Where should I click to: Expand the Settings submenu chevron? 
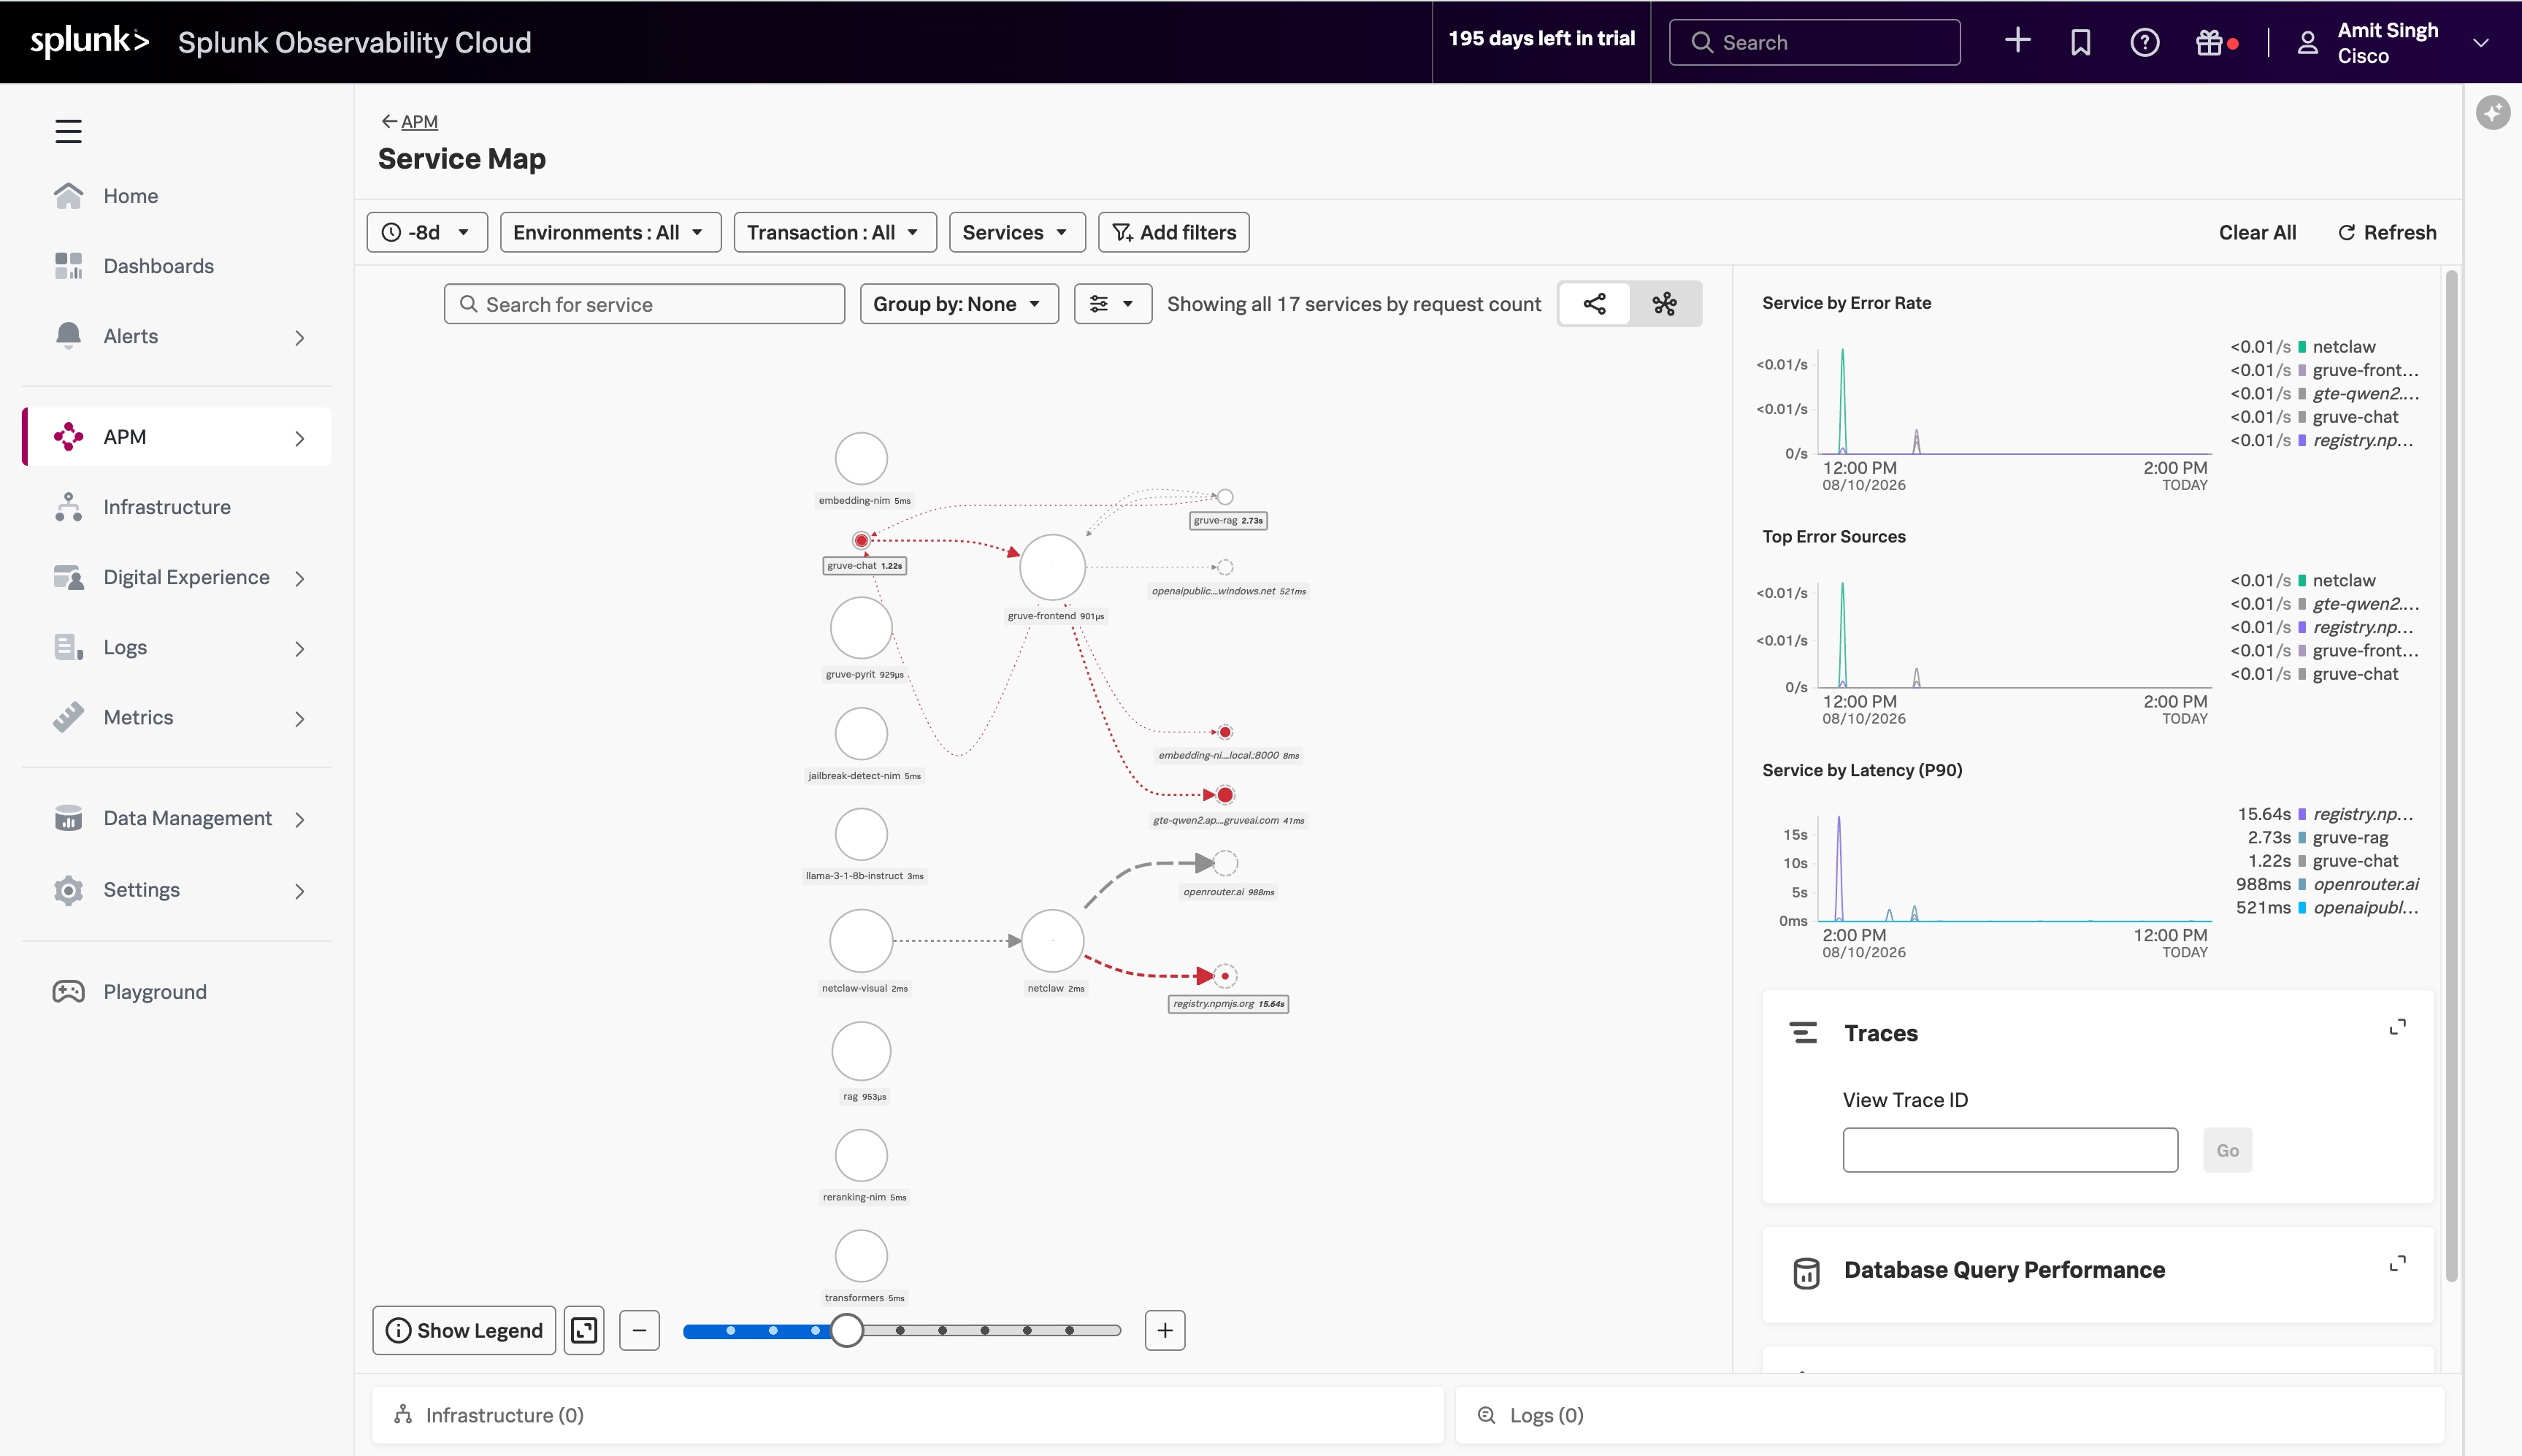point(299,891)
